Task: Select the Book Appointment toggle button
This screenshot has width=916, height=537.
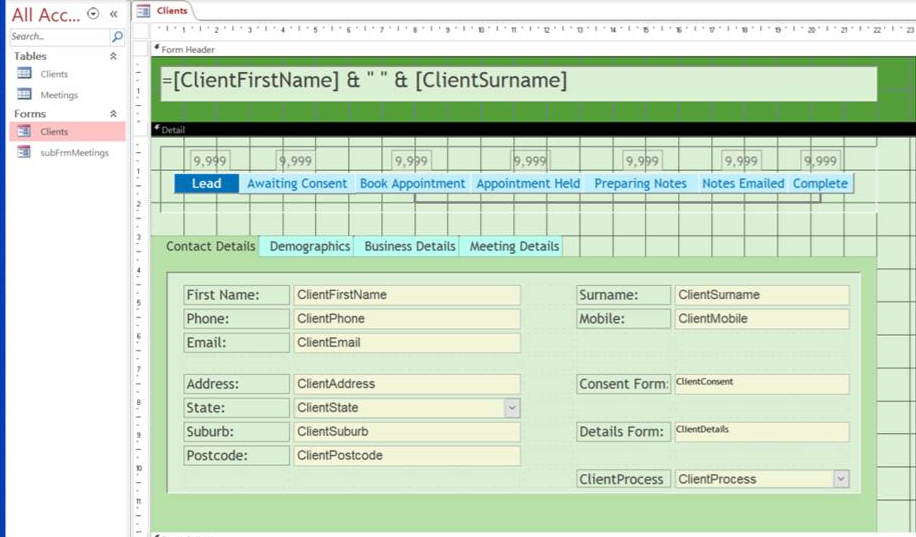Action: (412, 183)
